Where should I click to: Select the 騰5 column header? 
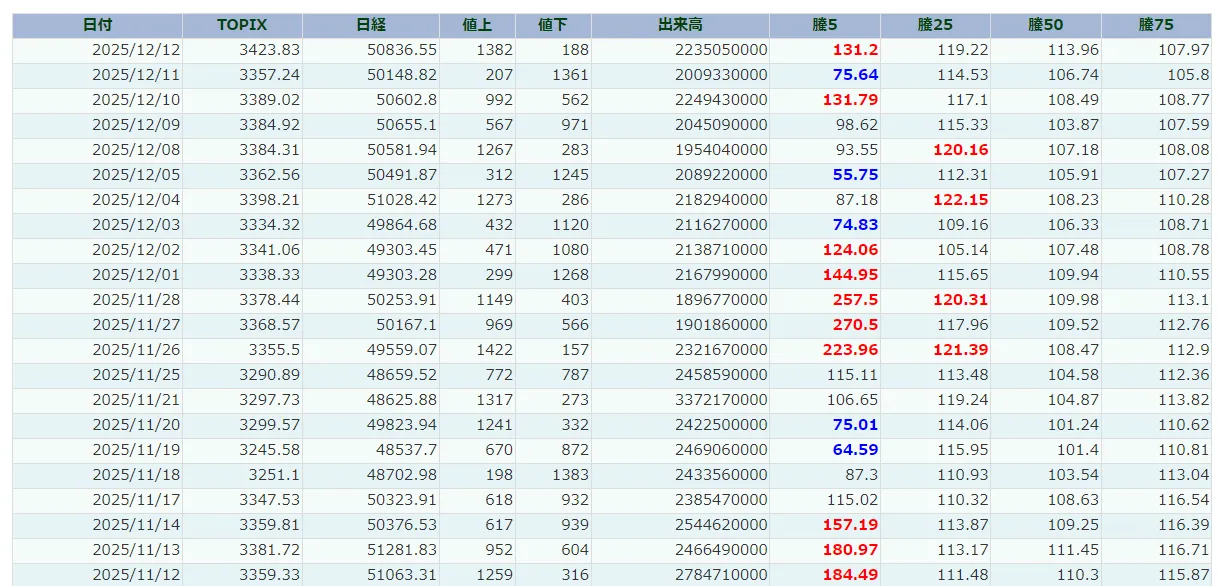point(825,25)
